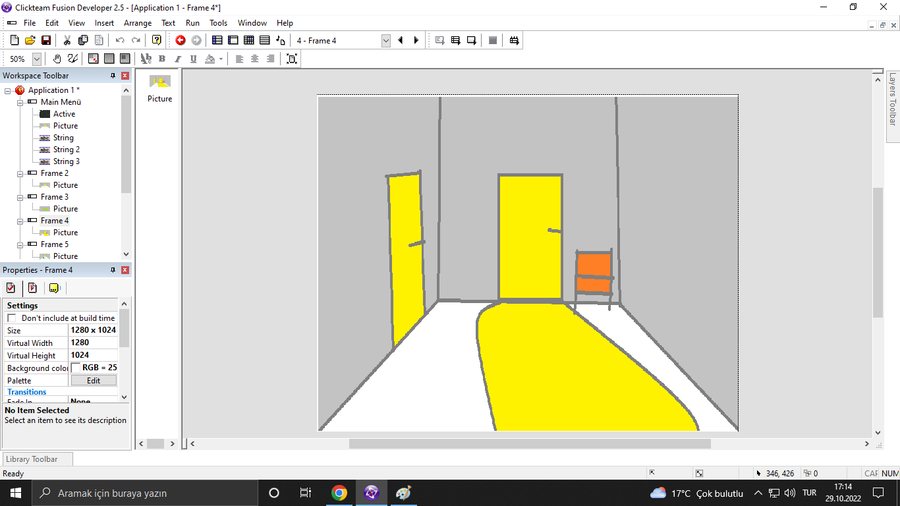Select the Picture object in left object list

160,89
